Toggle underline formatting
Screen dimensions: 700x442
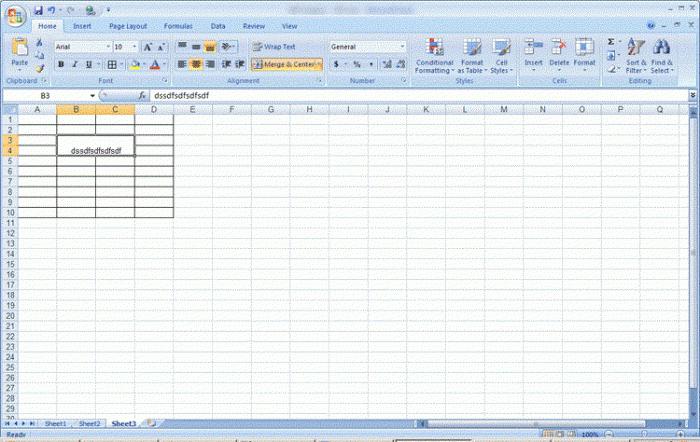click(x=88, y=65)
